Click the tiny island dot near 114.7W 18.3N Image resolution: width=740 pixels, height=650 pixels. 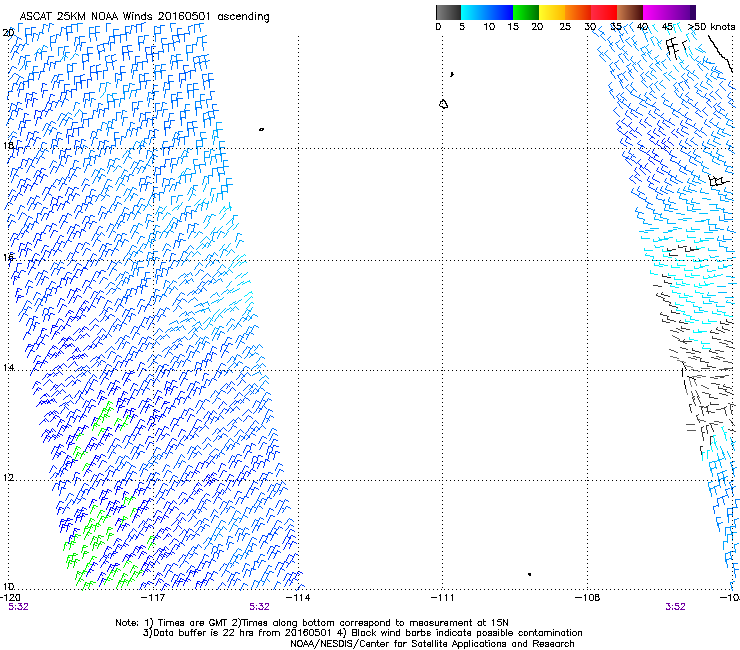[x=261, y=129]
